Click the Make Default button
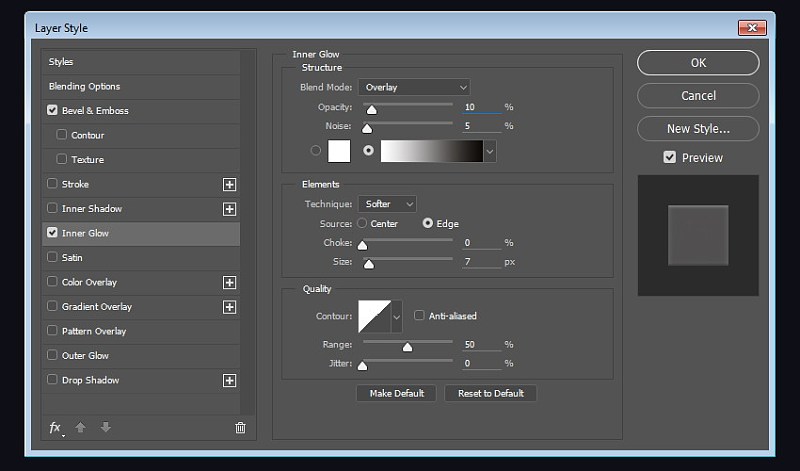 pos(396,393)
